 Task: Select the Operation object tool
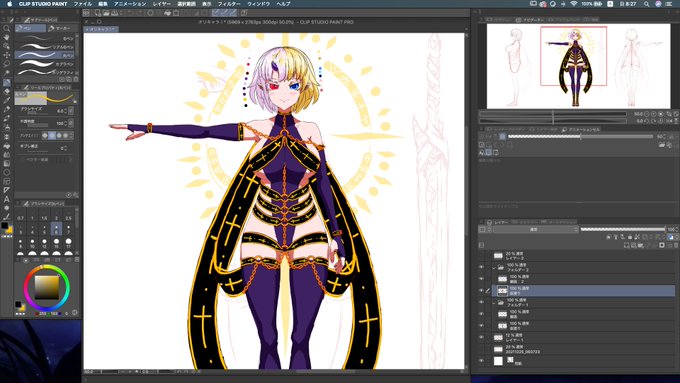click(7, 46)
